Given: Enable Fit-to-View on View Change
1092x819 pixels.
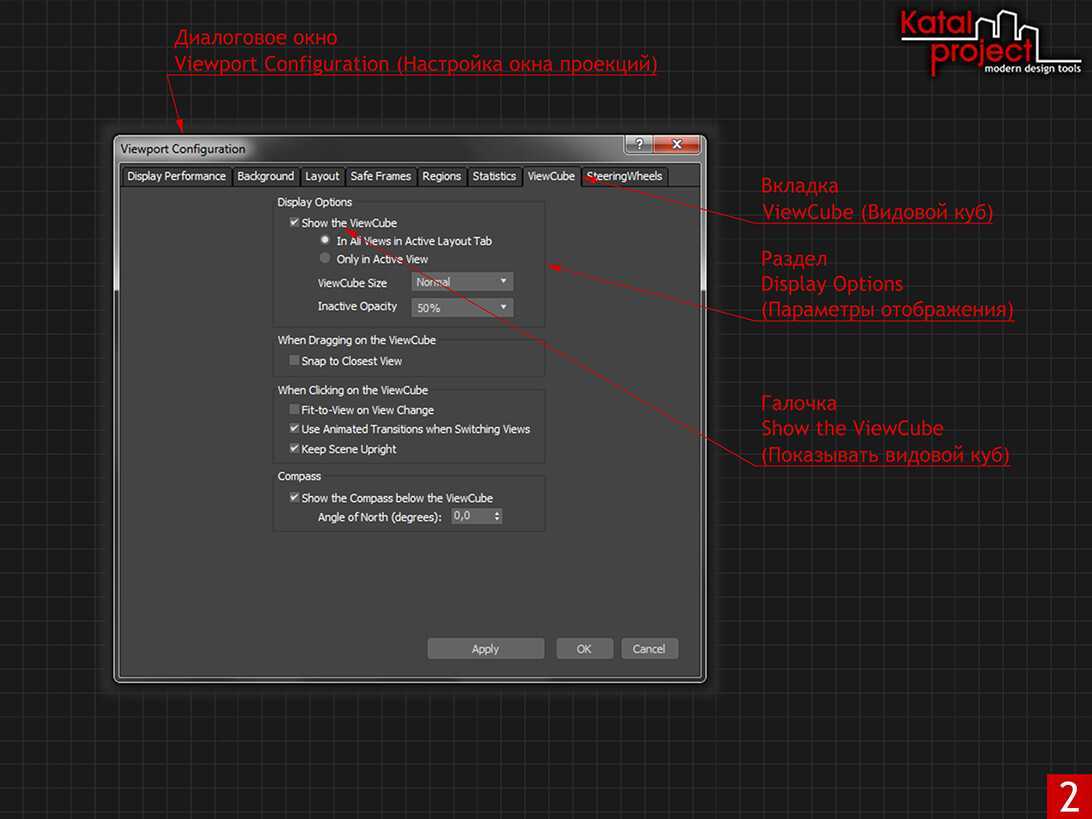Looking at the screenshot, I should click(294, 410).
